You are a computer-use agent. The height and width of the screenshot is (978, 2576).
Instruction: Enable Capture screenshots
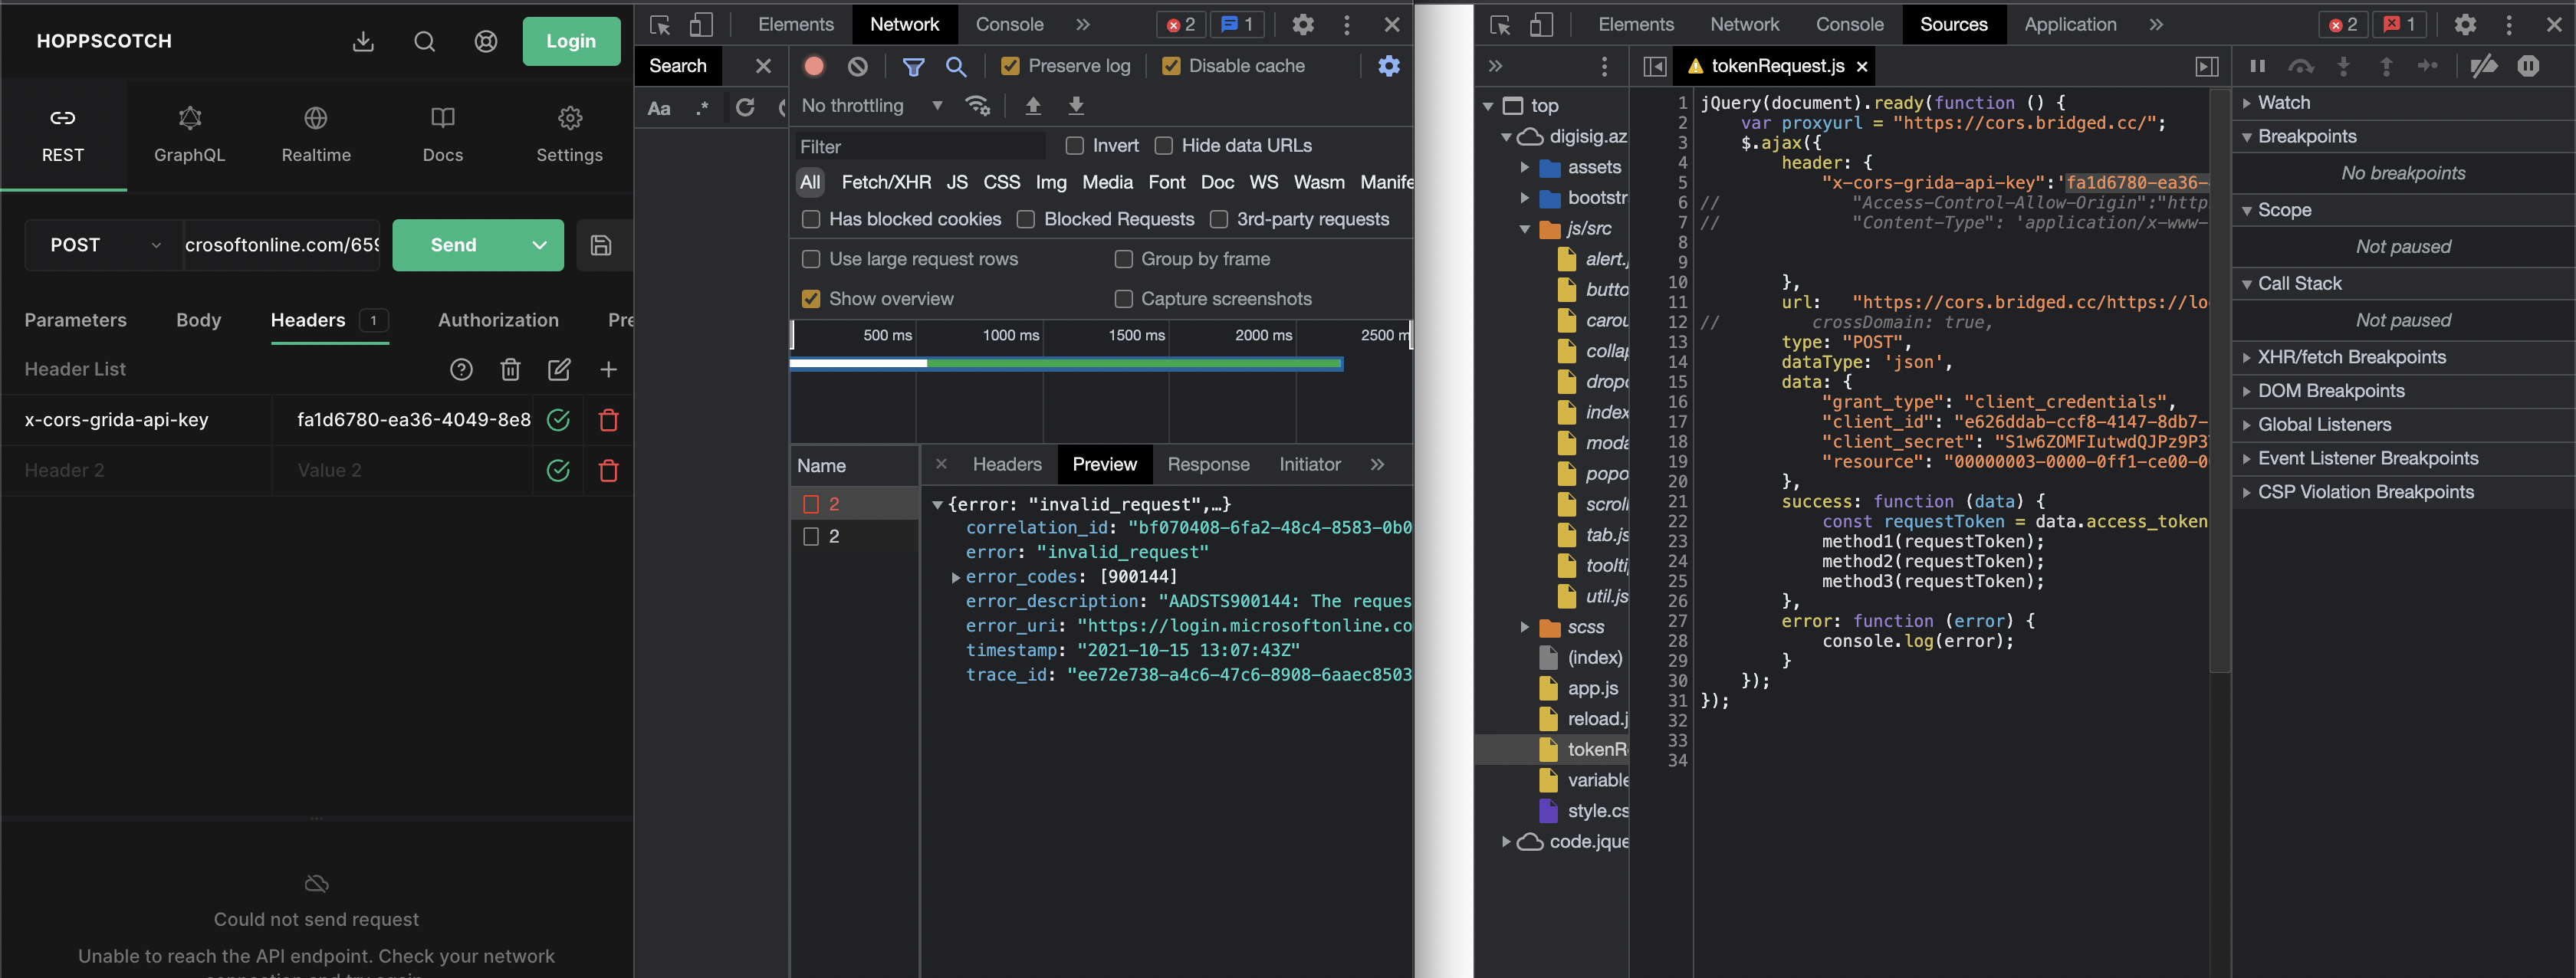click(x=1123, y=298)
